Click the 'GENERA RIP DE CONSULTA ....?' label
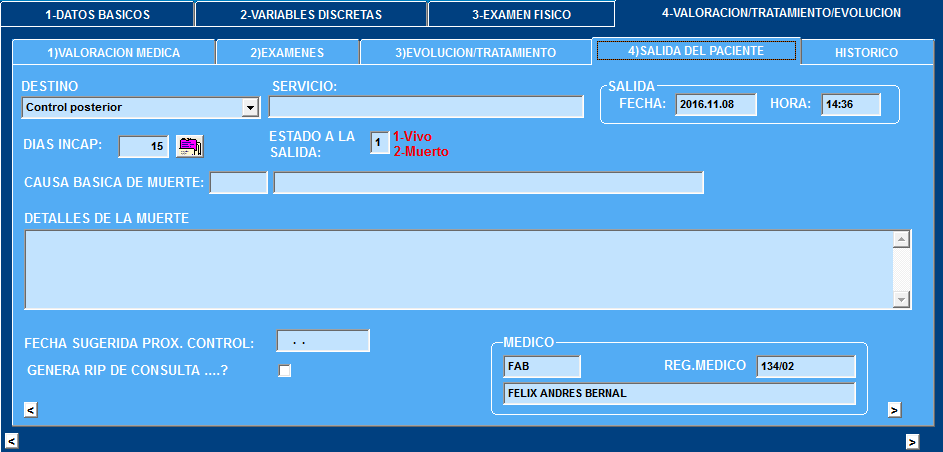This screenshot has width=943, height=452. 127,371
